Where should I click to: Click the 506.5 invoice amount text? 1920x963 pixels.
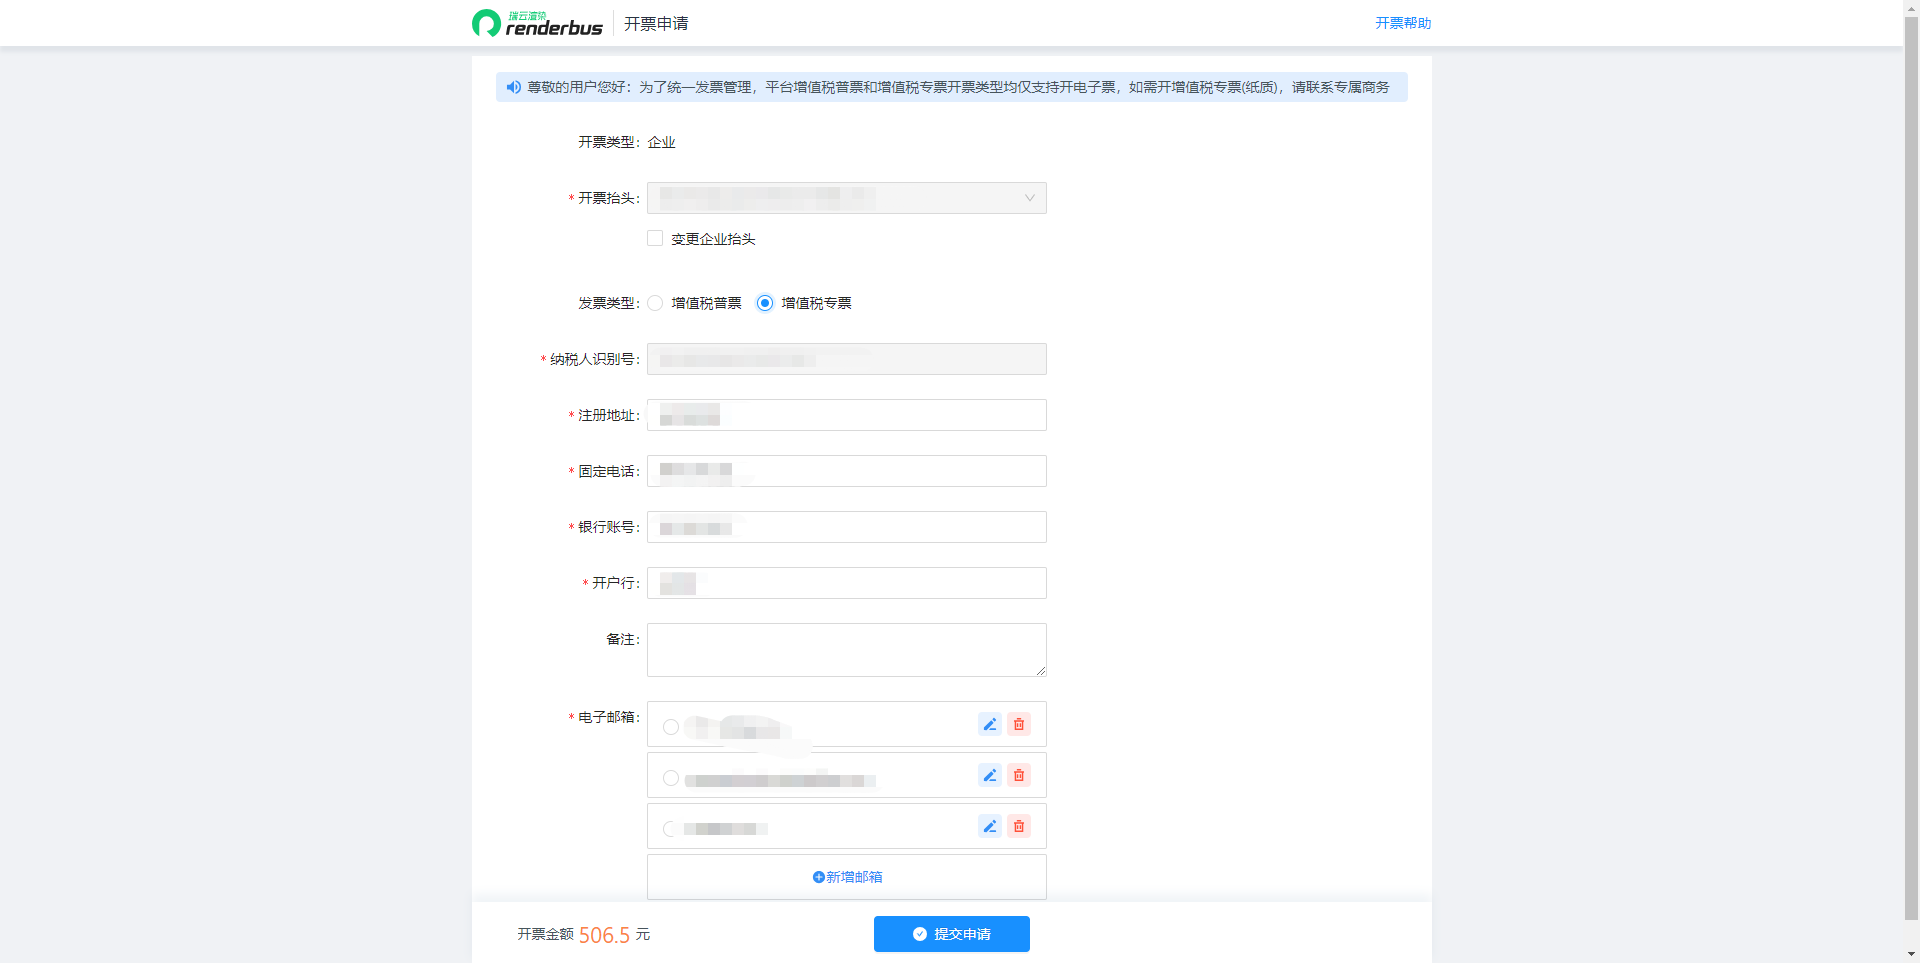tap(604, 935)
